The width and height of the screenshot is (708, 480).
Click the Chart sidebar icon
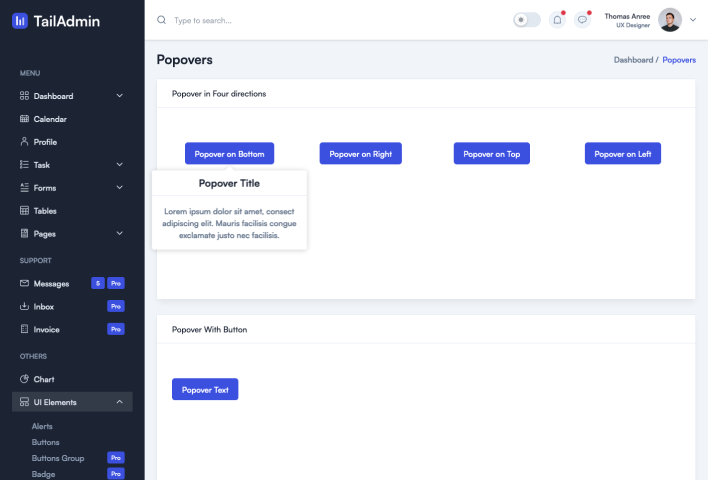pos(24,380)
